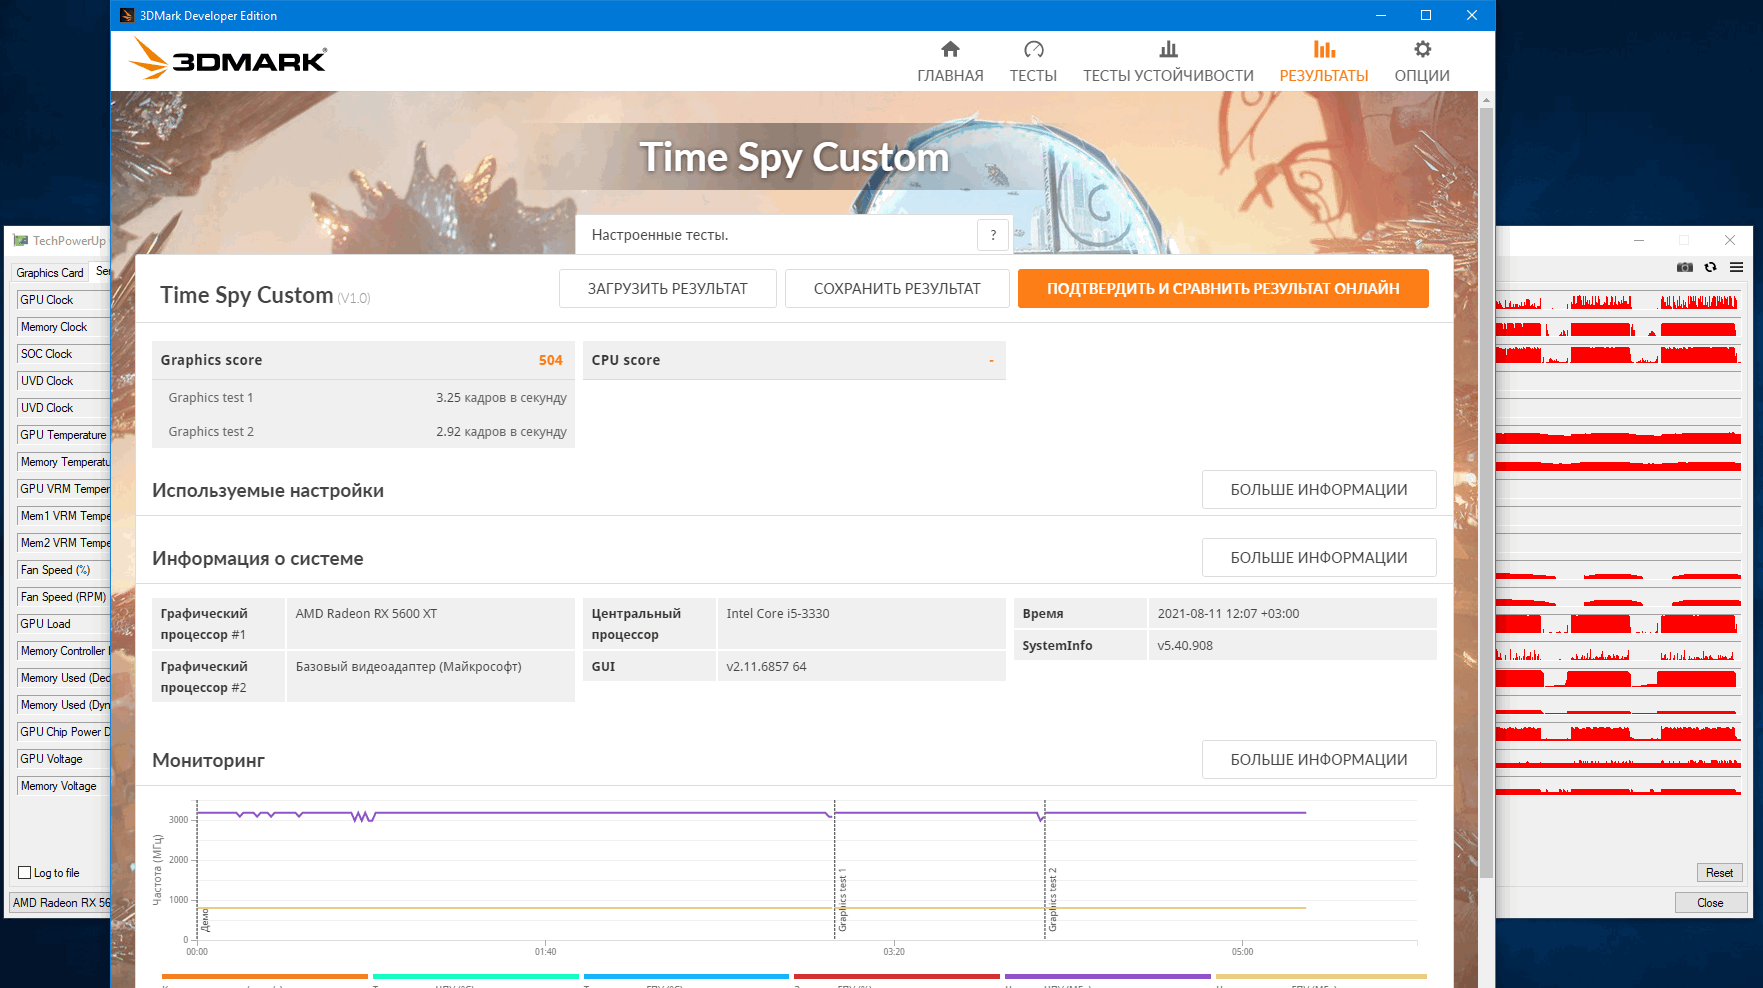Viewport: 1763px width, 988px height.
Task: Click Базовый видеоадаптер (Майкрософт) entry
Action: (408, 666)
